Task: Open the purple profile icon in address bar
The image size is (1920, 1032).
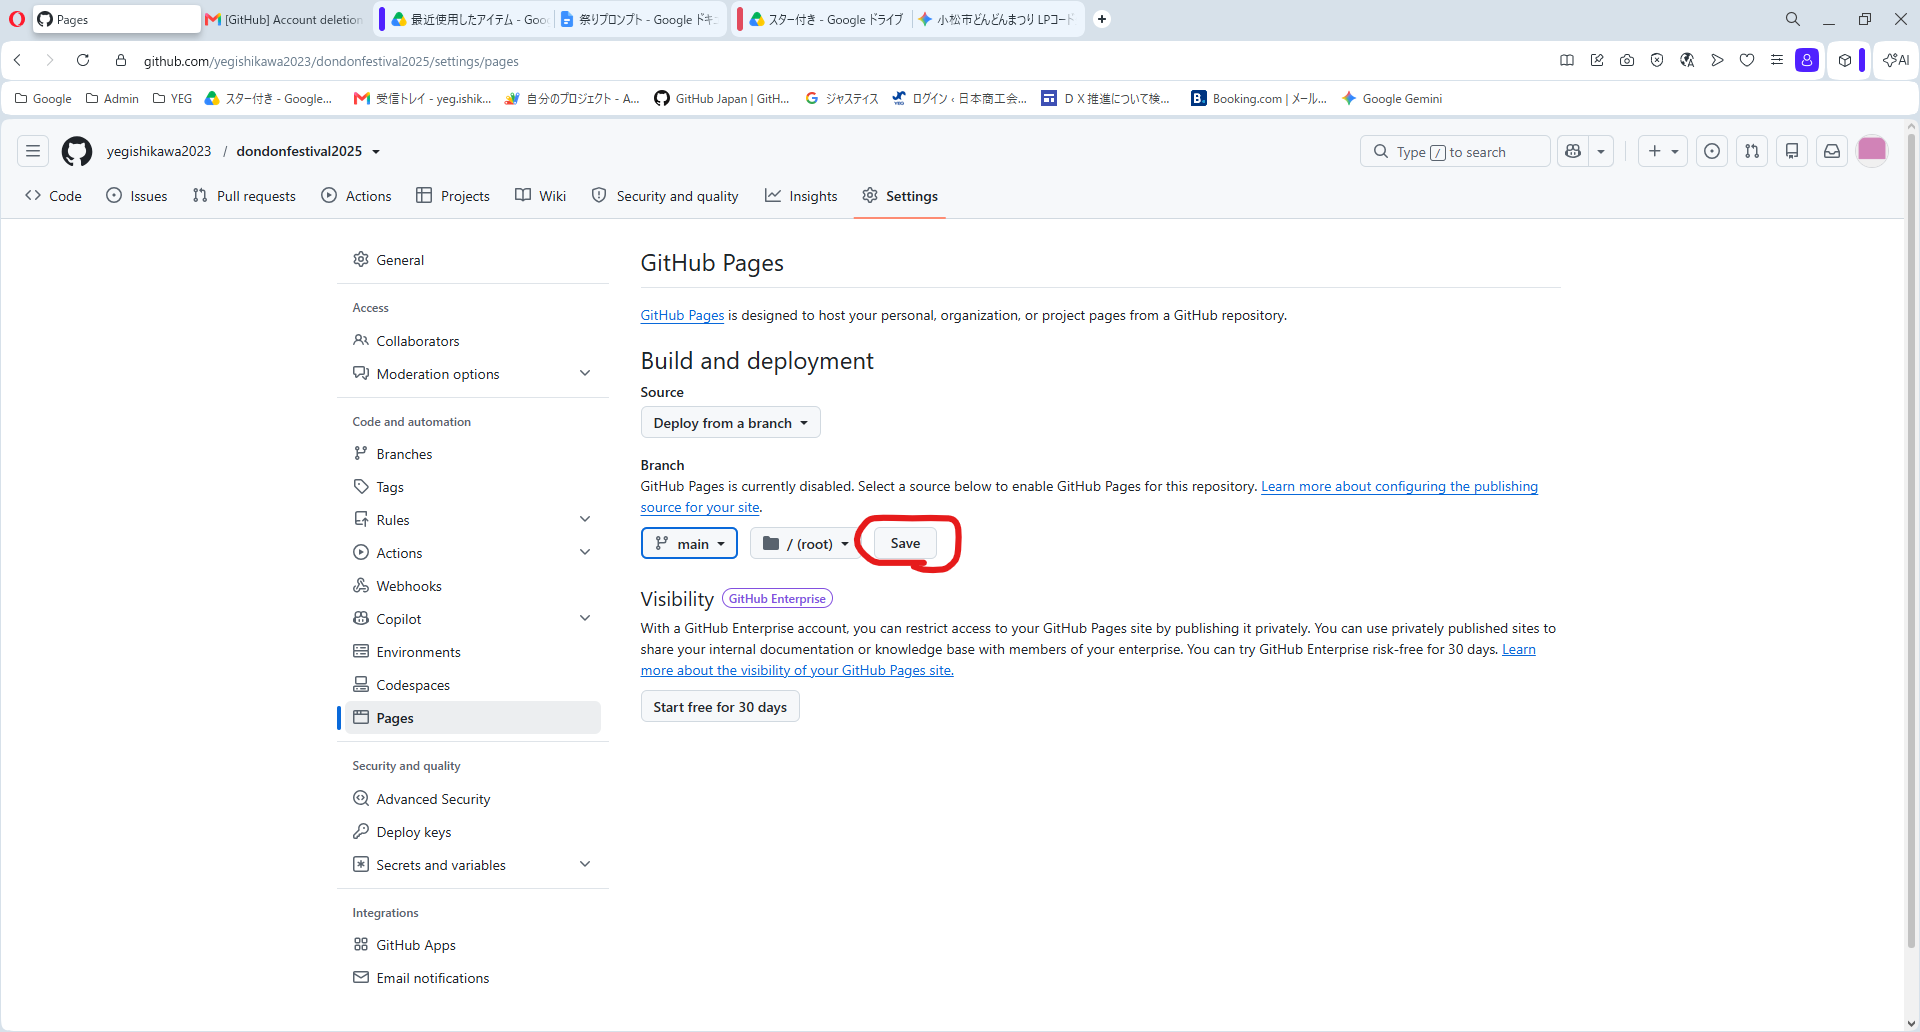Action: [x=1807, y=60]
